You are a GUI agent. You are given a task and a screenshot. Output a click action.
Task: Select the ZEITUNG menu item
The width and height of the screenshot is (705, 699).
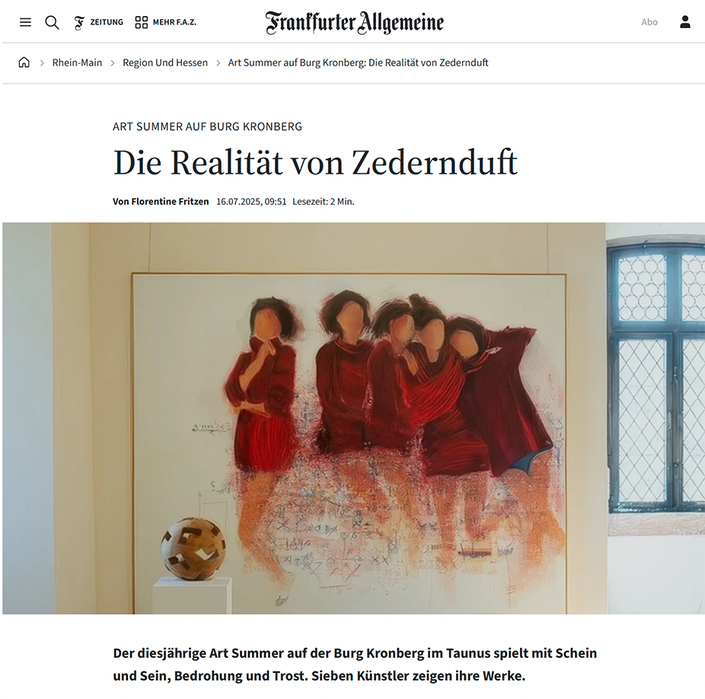click(107, 22)
